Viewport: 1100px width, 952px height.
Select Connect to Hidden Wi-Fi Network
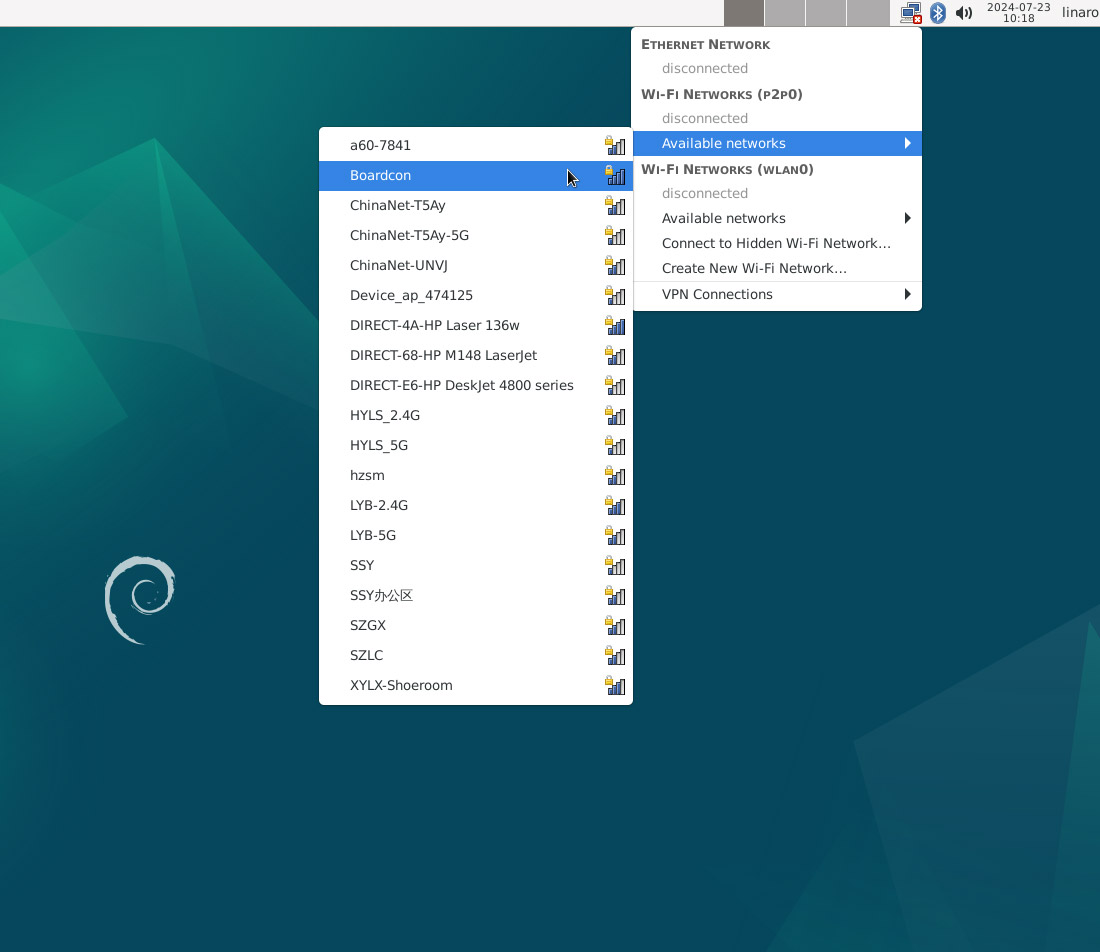coord(776,243)
